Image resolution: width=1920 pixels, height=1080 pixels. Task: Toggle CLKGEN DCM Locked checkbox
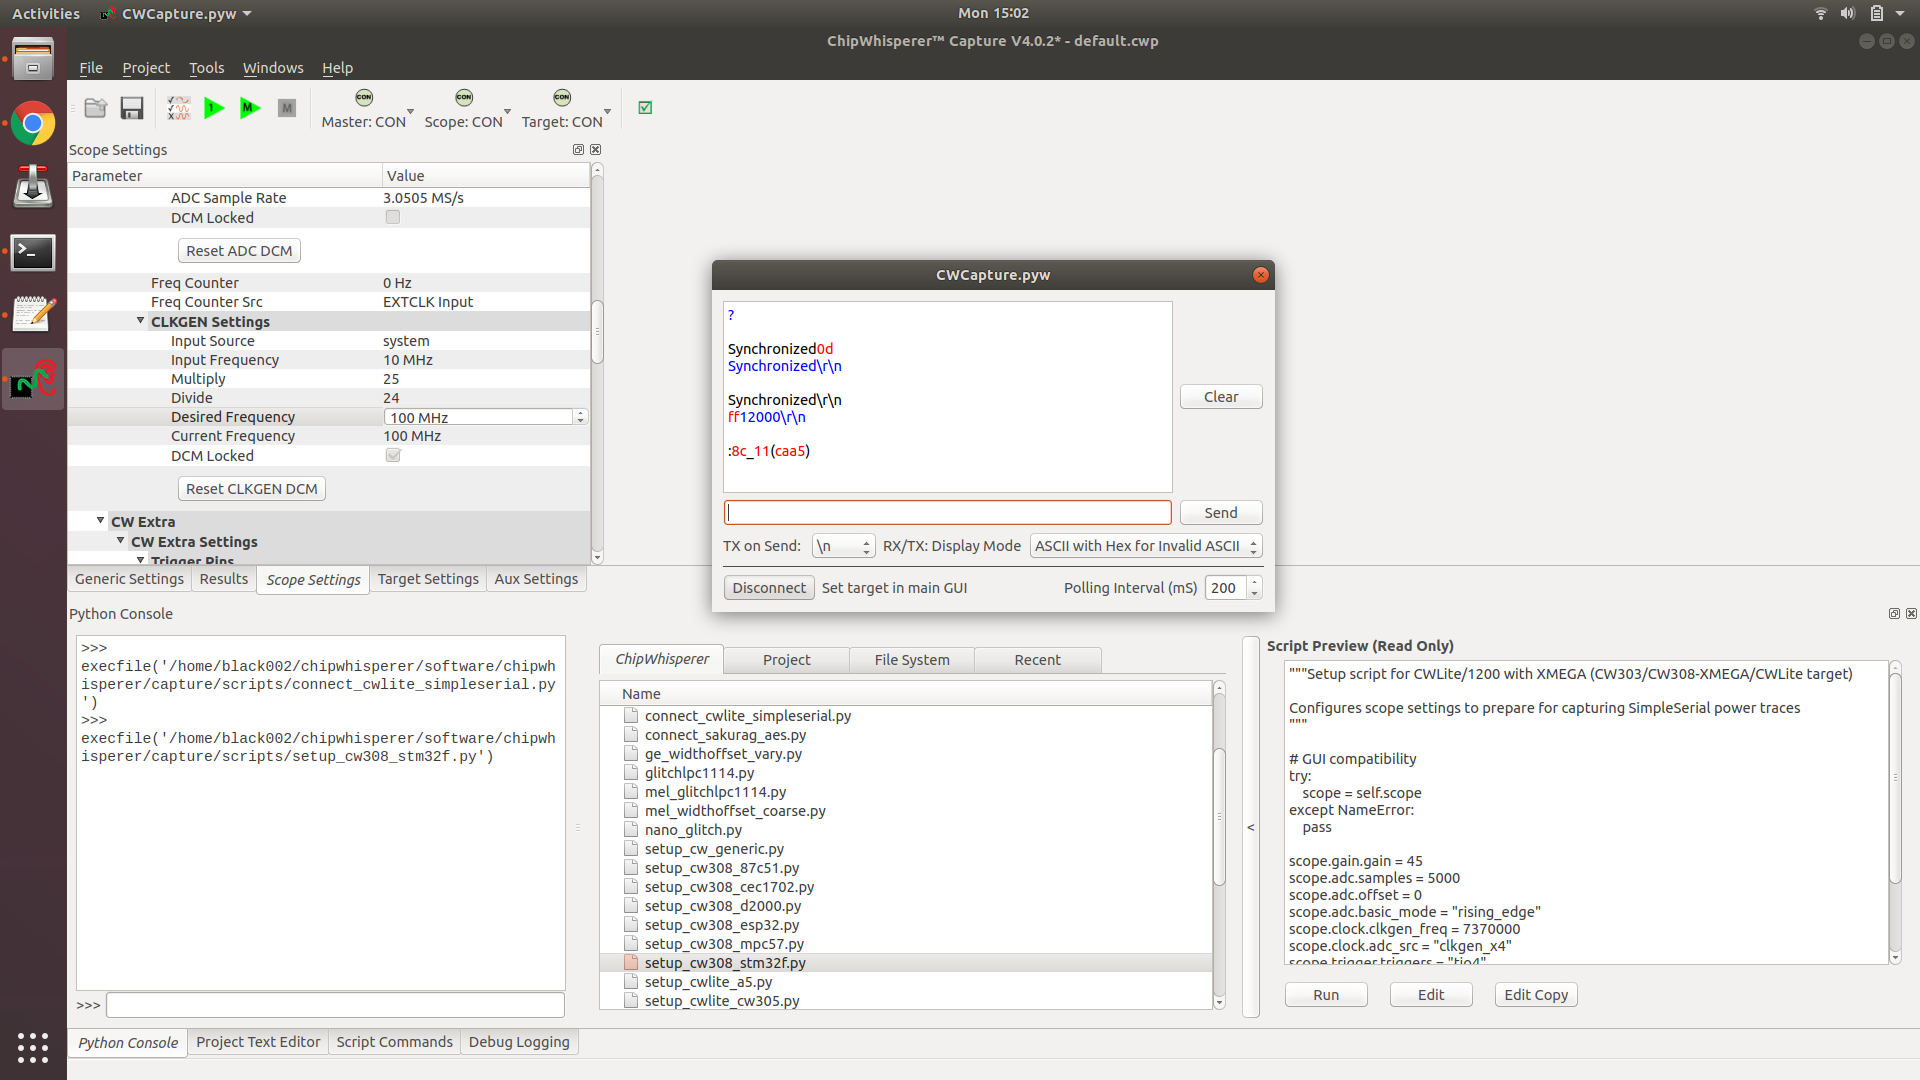point(393,456)
